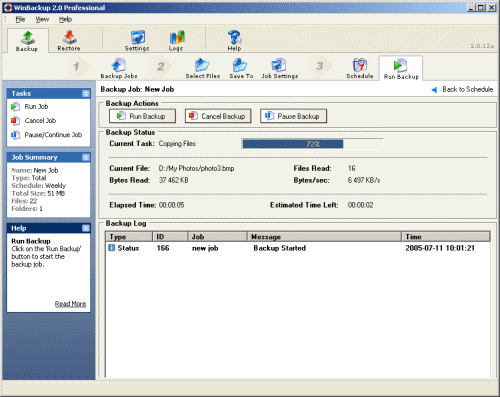Viewport: 500px width, 397px height.
Task: Switch to the Restore section
Action: [x=69, y=41]
